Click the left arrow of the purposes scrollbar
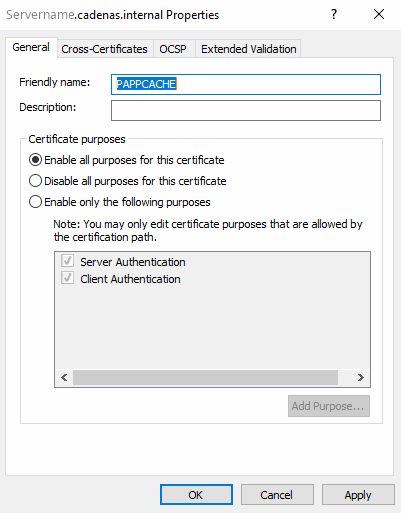This screenshot has width=401, height=513. 64,377
